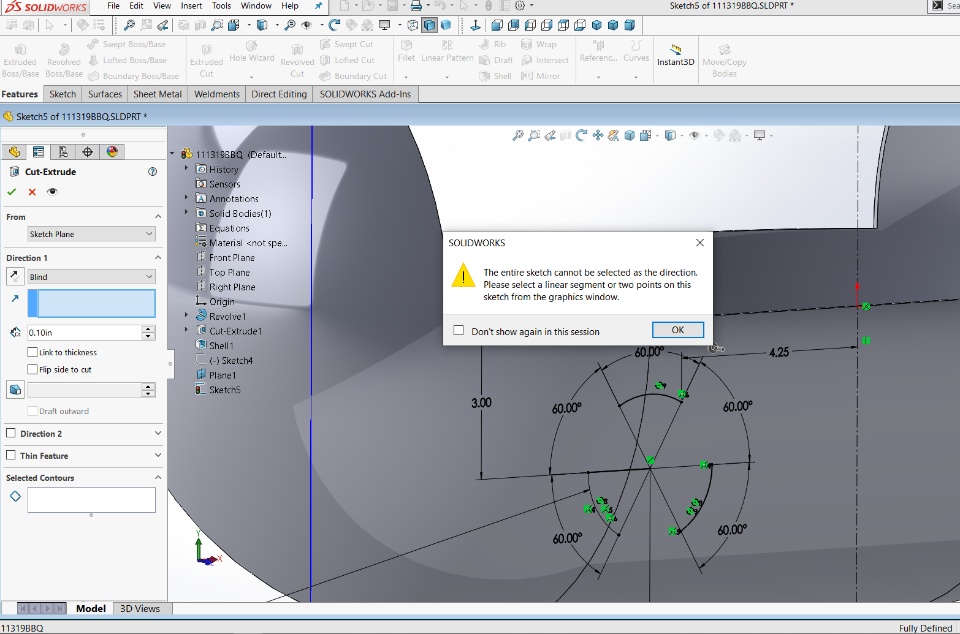Switch to the Sheet Metal ribbon tab
The width and height of the screenshot is (960, 634).
[x=157, y=94]
